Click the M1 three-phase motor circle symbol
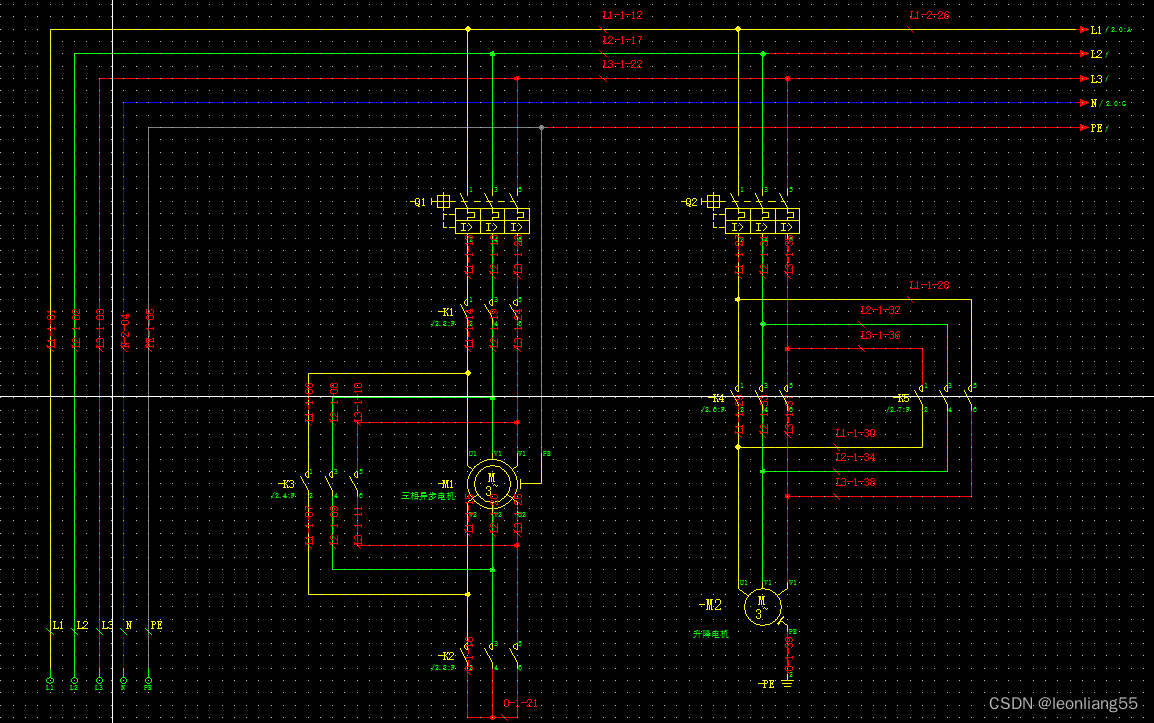This screenshot has height=723, width=1154. point(492,484)
